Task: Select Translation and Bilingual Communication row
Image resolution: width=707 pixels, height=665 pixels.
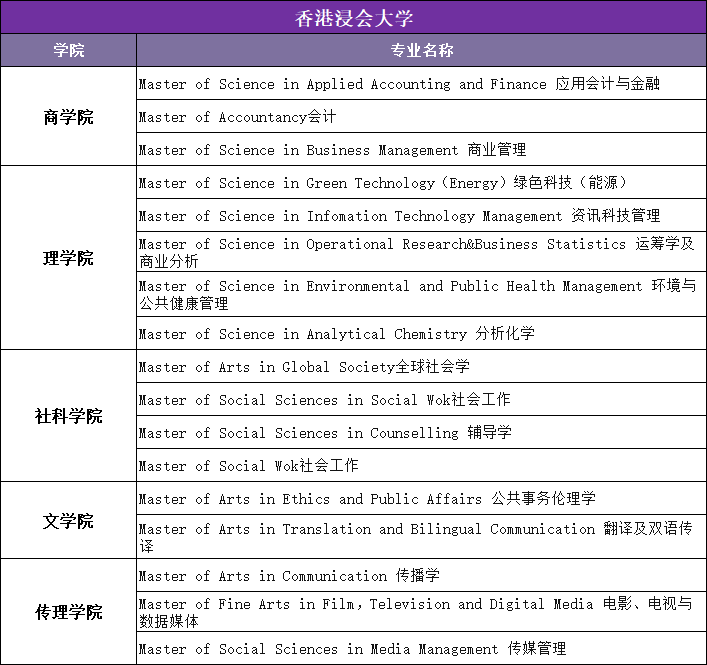Action: (422, 537)
